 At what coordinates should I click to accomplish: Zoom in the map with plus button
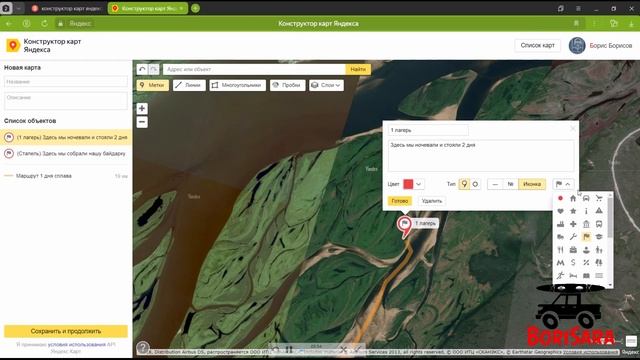click(x=142, y=109)
